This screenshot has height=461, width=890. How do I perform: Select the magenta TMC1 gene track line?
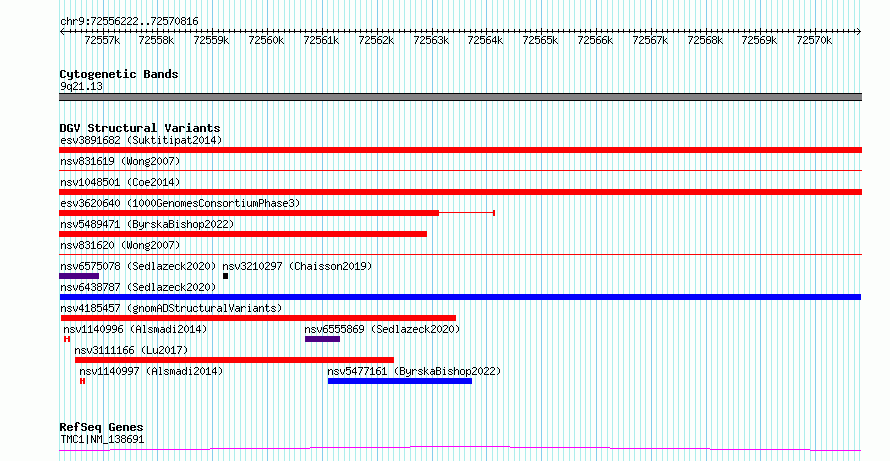click(x=460, y=449)
